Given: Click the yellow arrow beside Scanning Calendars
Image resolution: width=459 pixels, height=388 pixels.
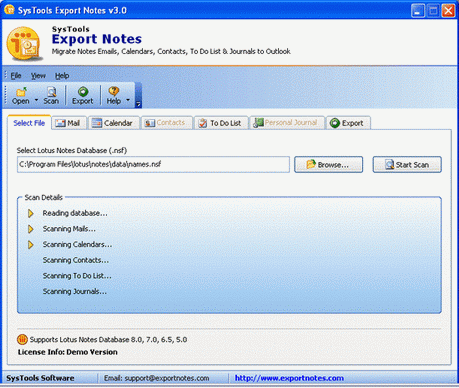Looking at the screenshot, I should [x=31, y=245].
